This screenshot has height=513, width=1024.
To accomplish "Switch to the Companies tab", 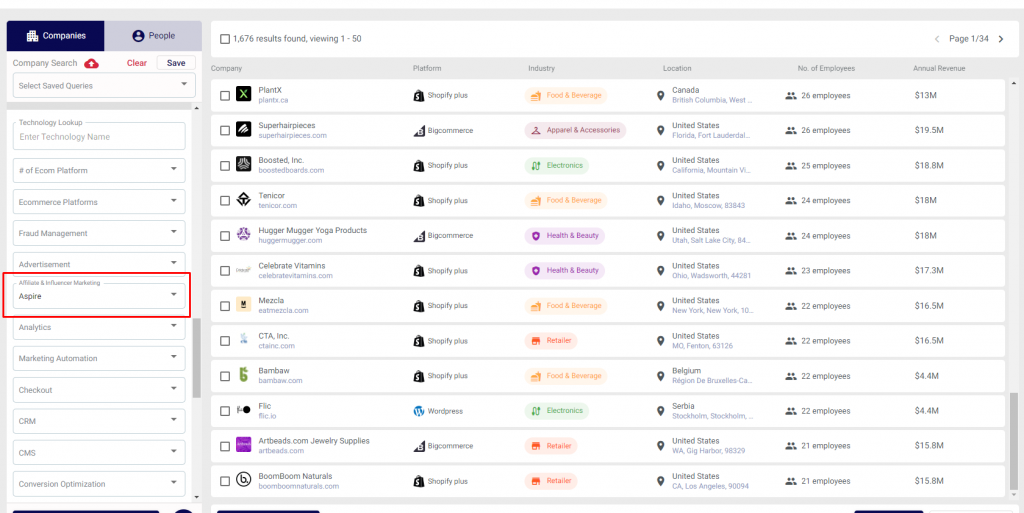I will 56,36.
